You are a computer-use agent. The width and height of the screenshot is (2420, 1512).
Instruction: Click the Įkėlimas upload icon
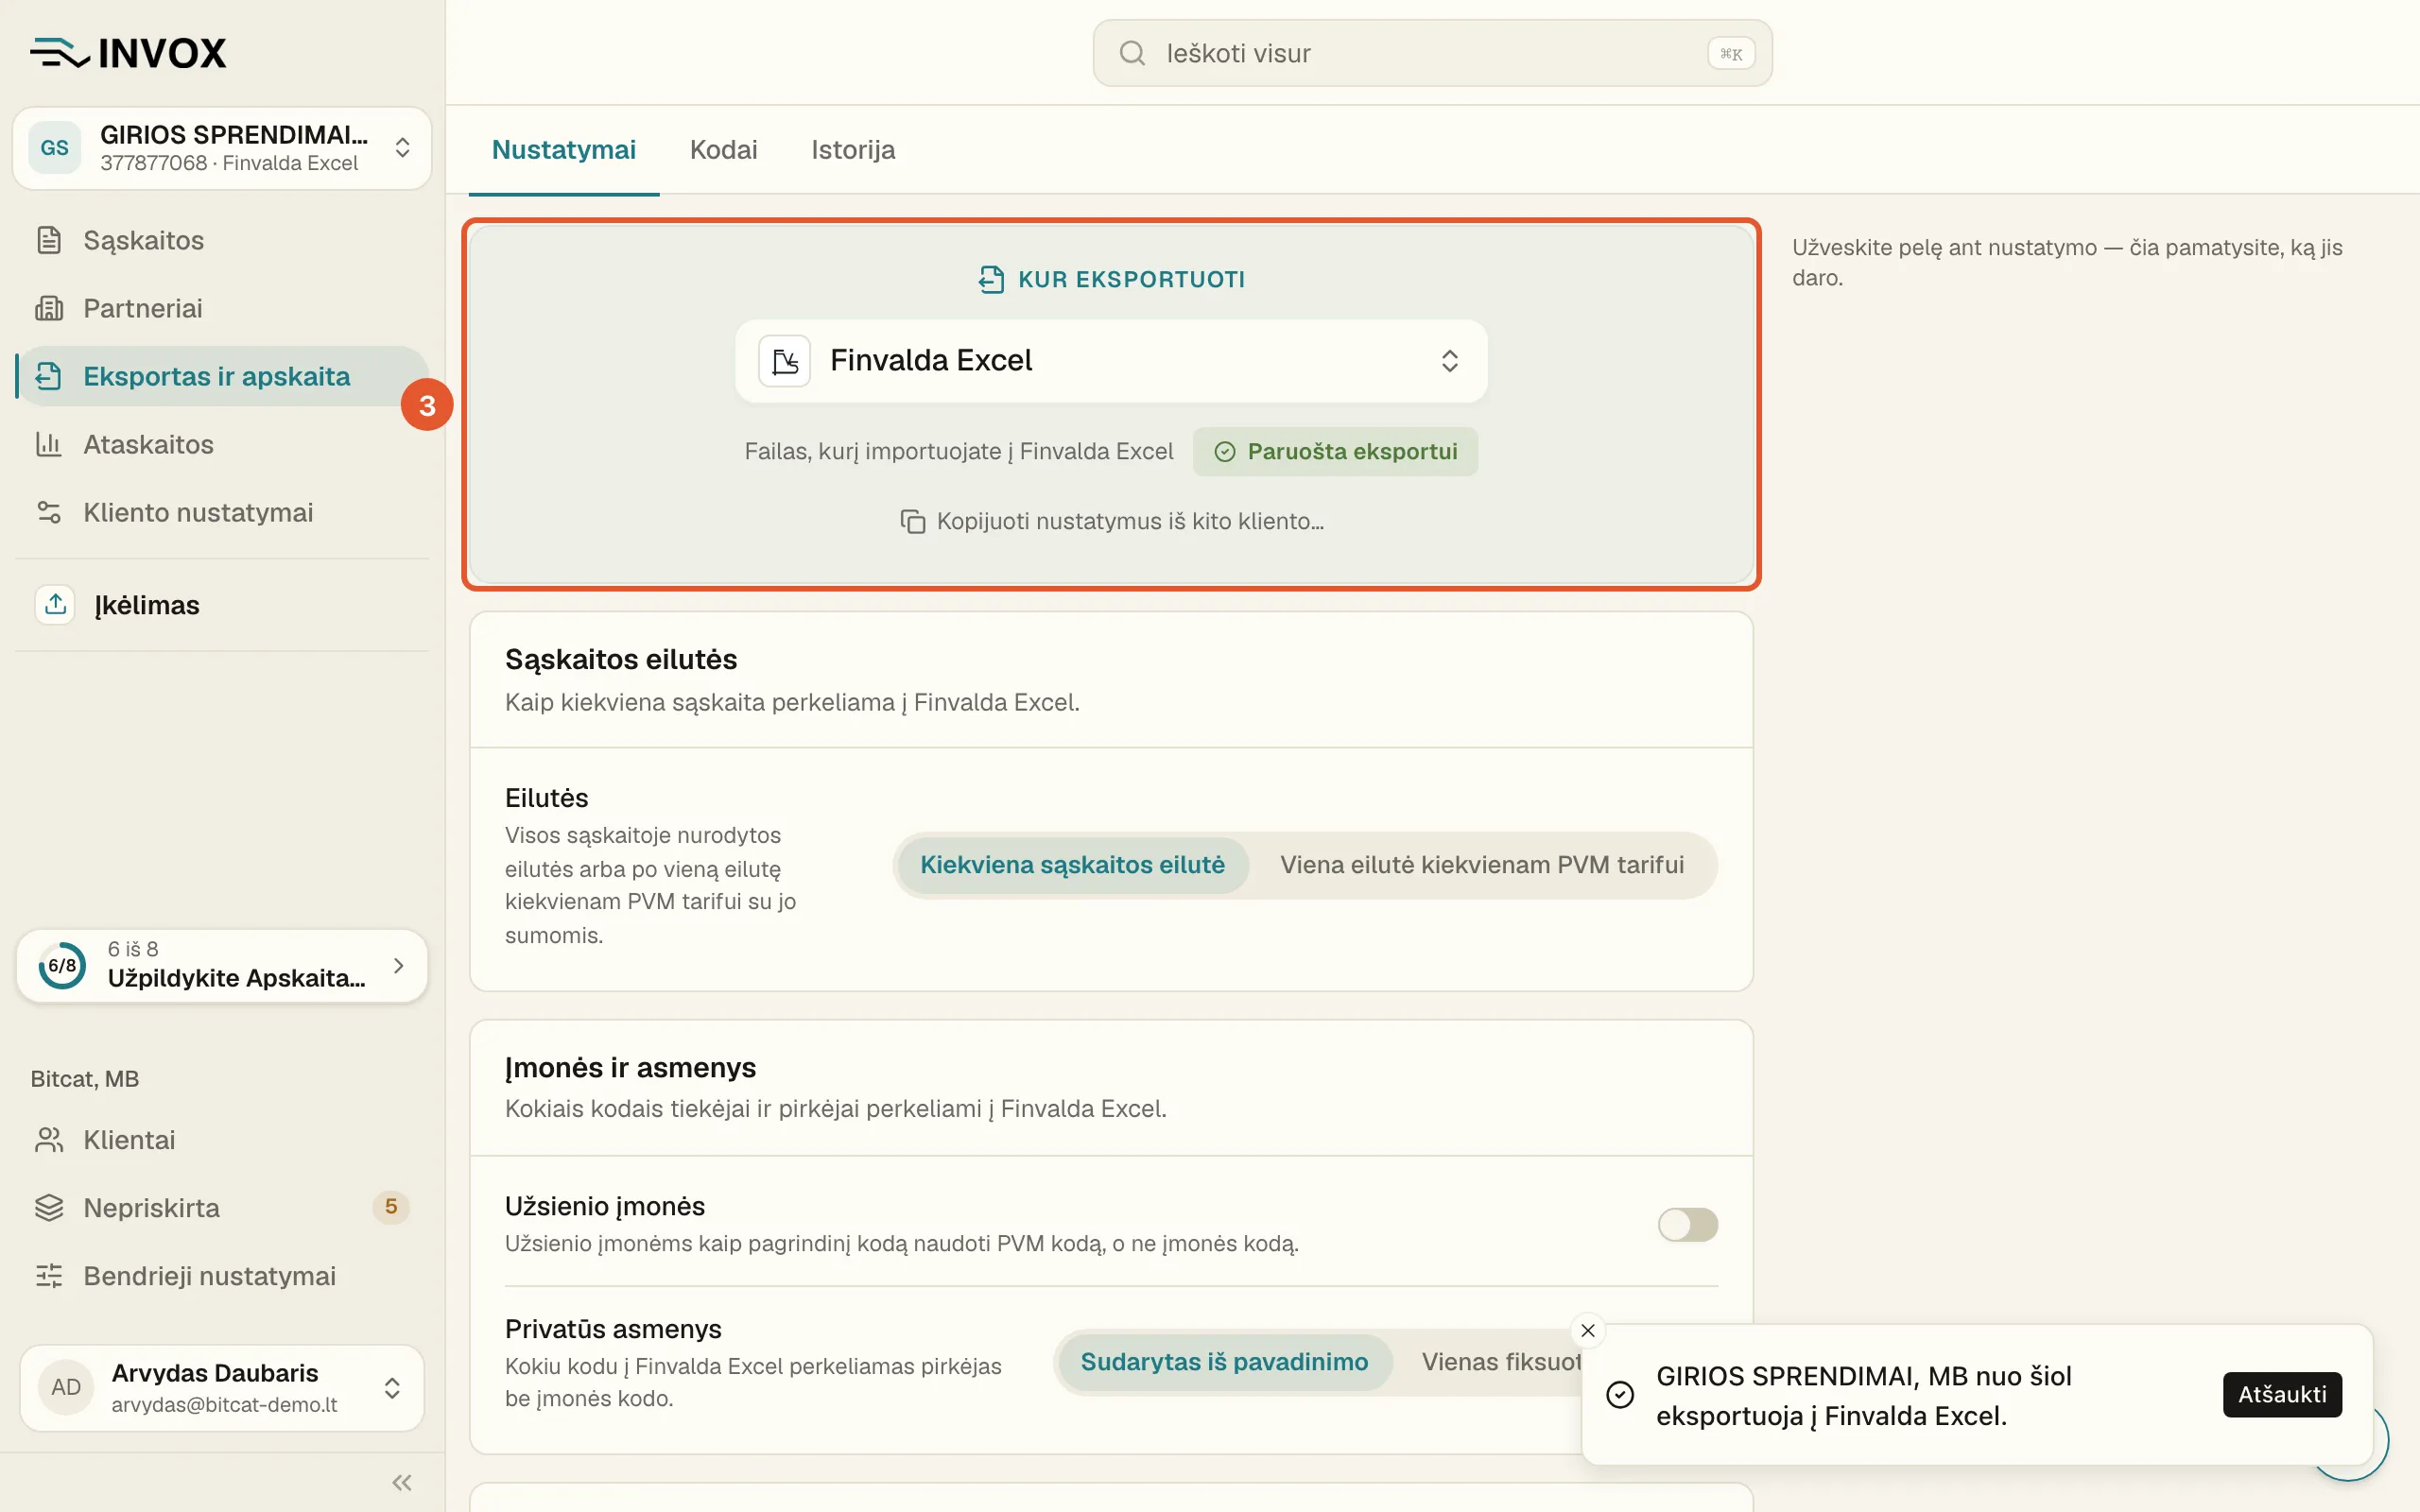coord(55,604)
